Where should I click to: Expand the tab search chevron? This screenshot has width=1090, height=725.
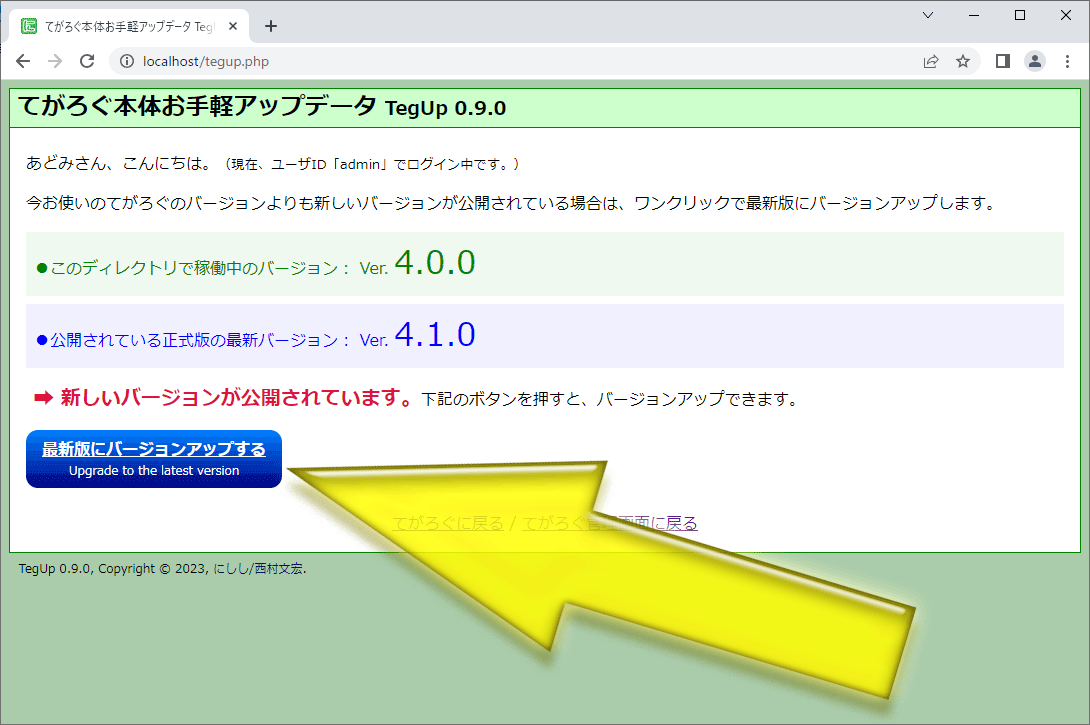[927, 15]
